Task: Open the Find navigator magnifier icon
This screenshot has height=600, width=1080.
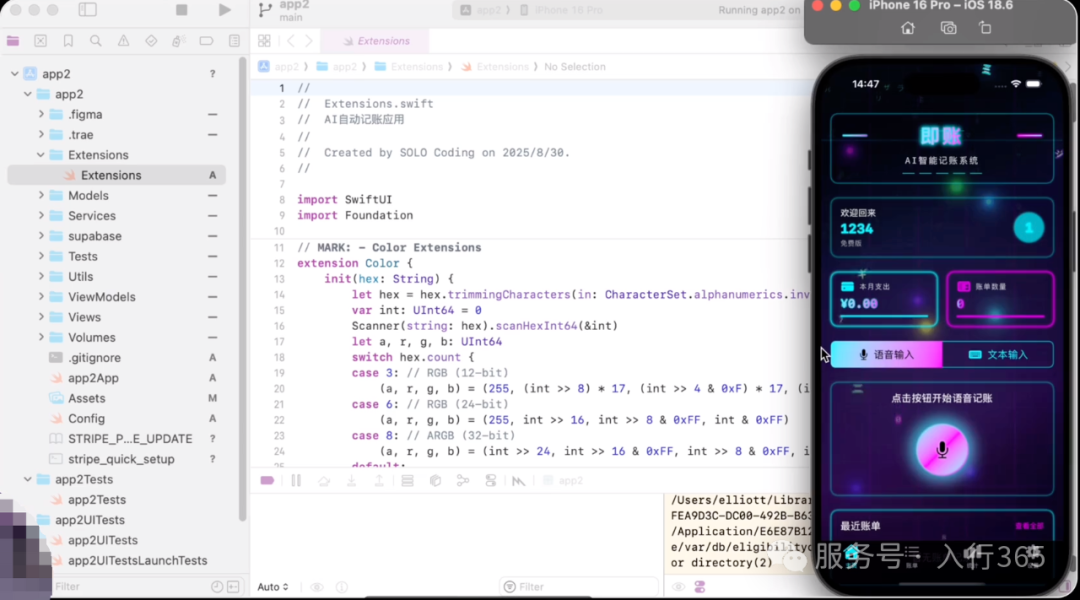Action: coord(96,41)
